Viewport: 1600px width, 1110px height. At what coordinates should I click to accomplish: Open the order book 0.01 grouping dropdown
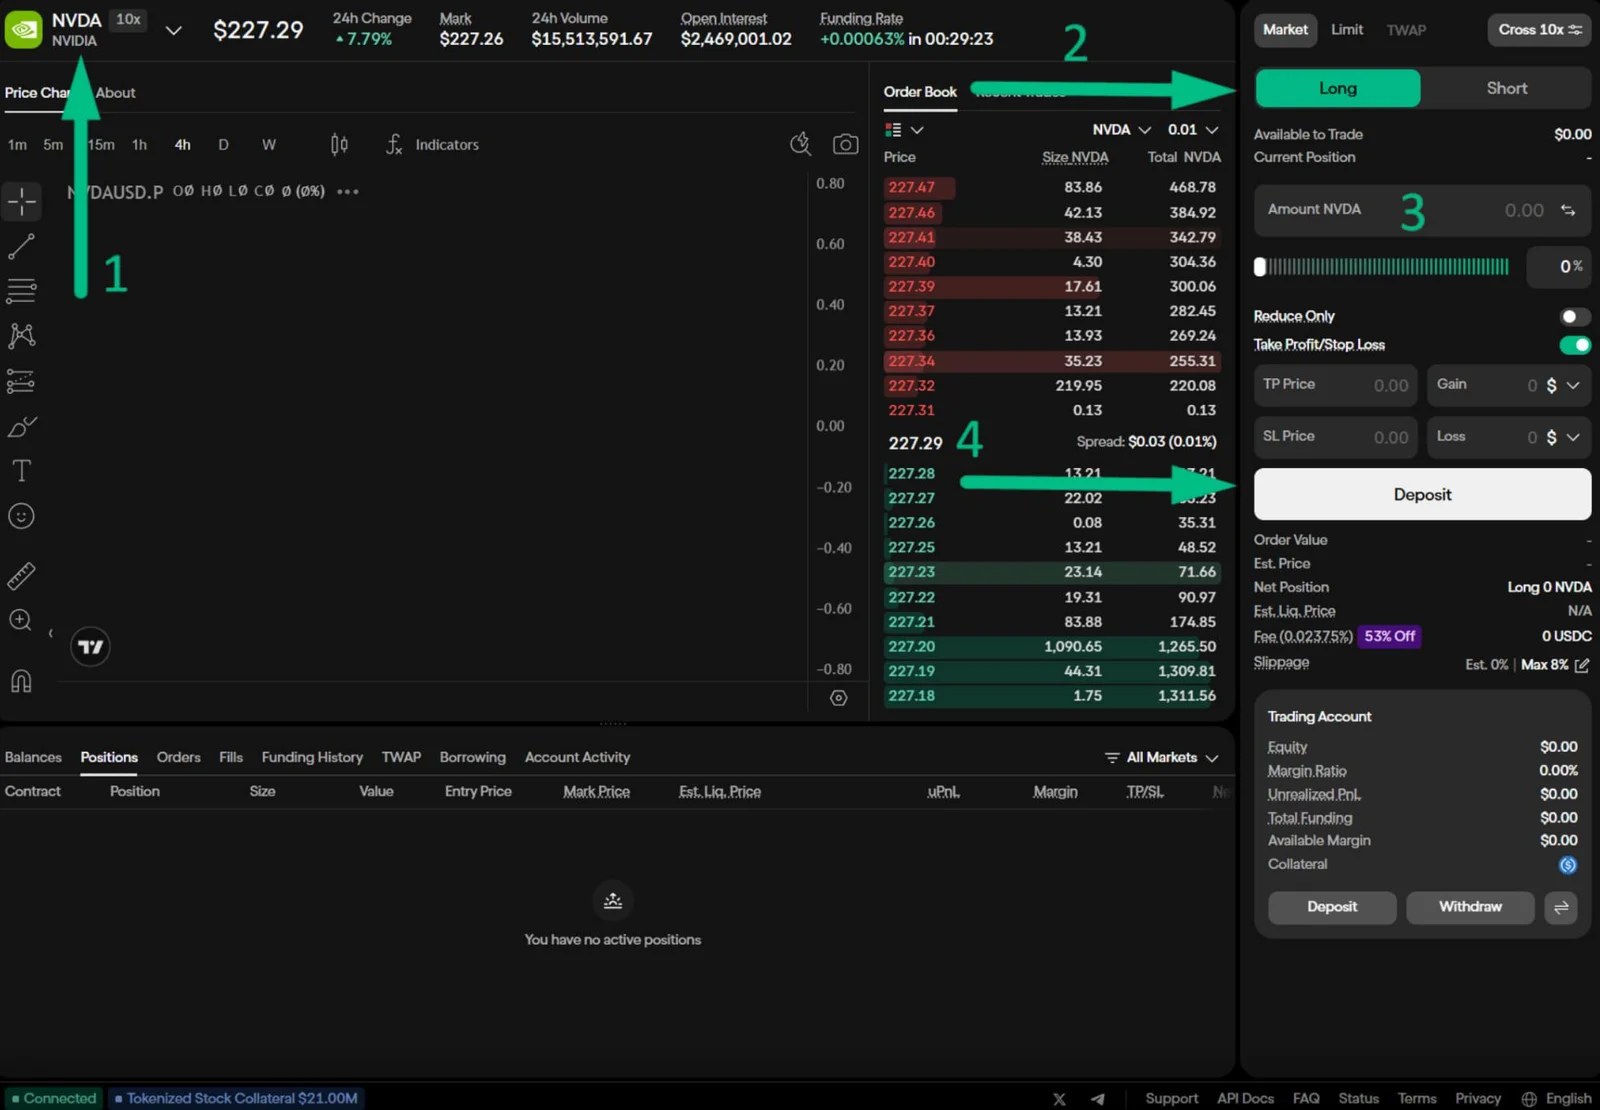[x=1193, y=130]
